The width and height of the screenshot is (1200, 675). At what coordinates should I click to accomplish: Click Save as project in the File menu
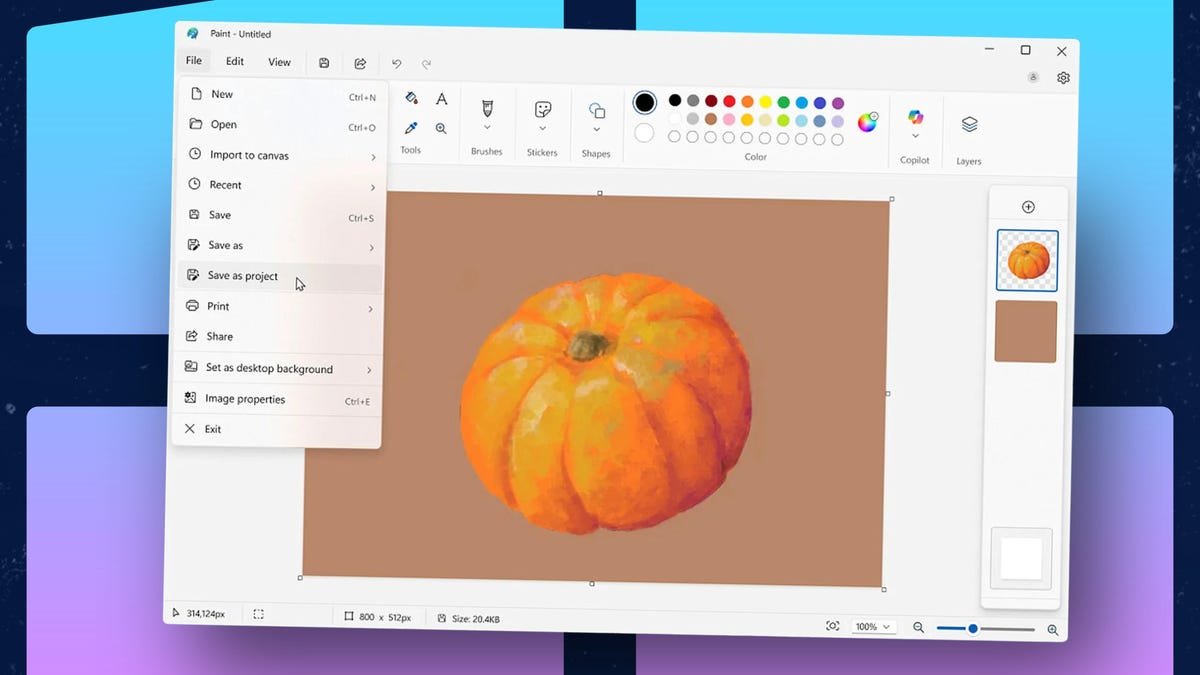point(241,276)
